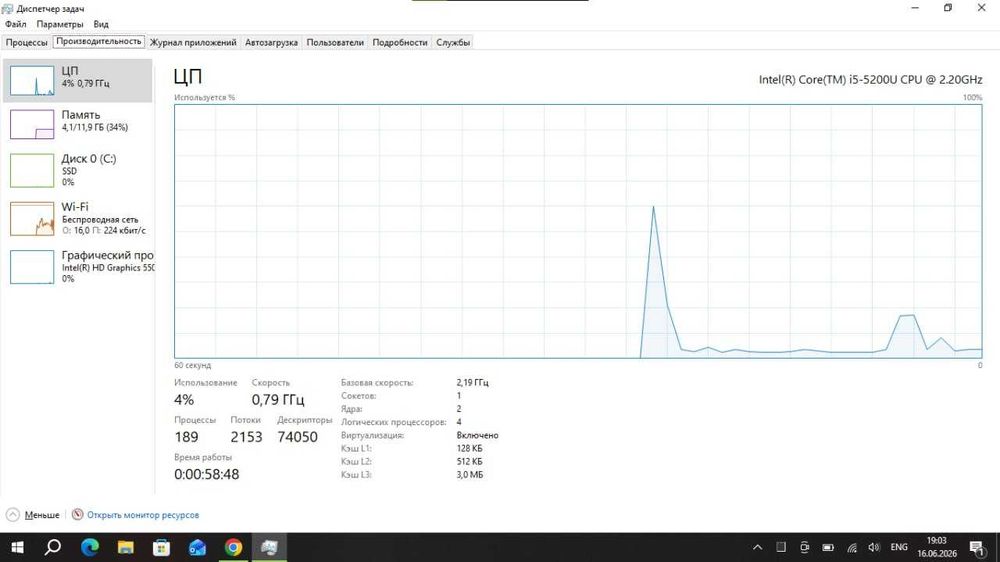
Task: Click the Meet Now tray icon
Action: tap(804, 547)
